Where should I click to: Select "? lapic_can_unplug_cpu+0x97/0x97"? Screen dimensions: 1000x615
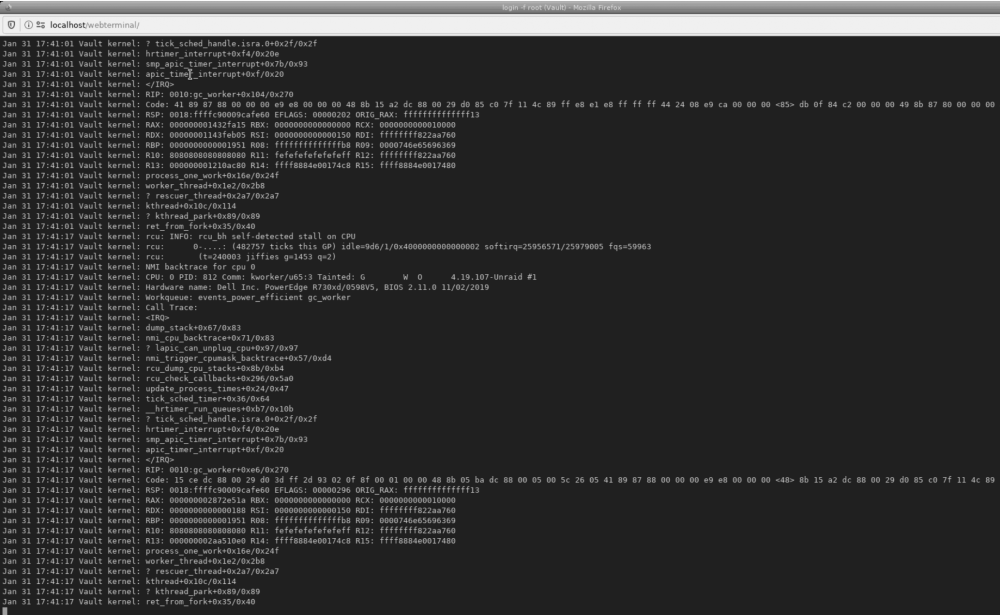(222, 348)
